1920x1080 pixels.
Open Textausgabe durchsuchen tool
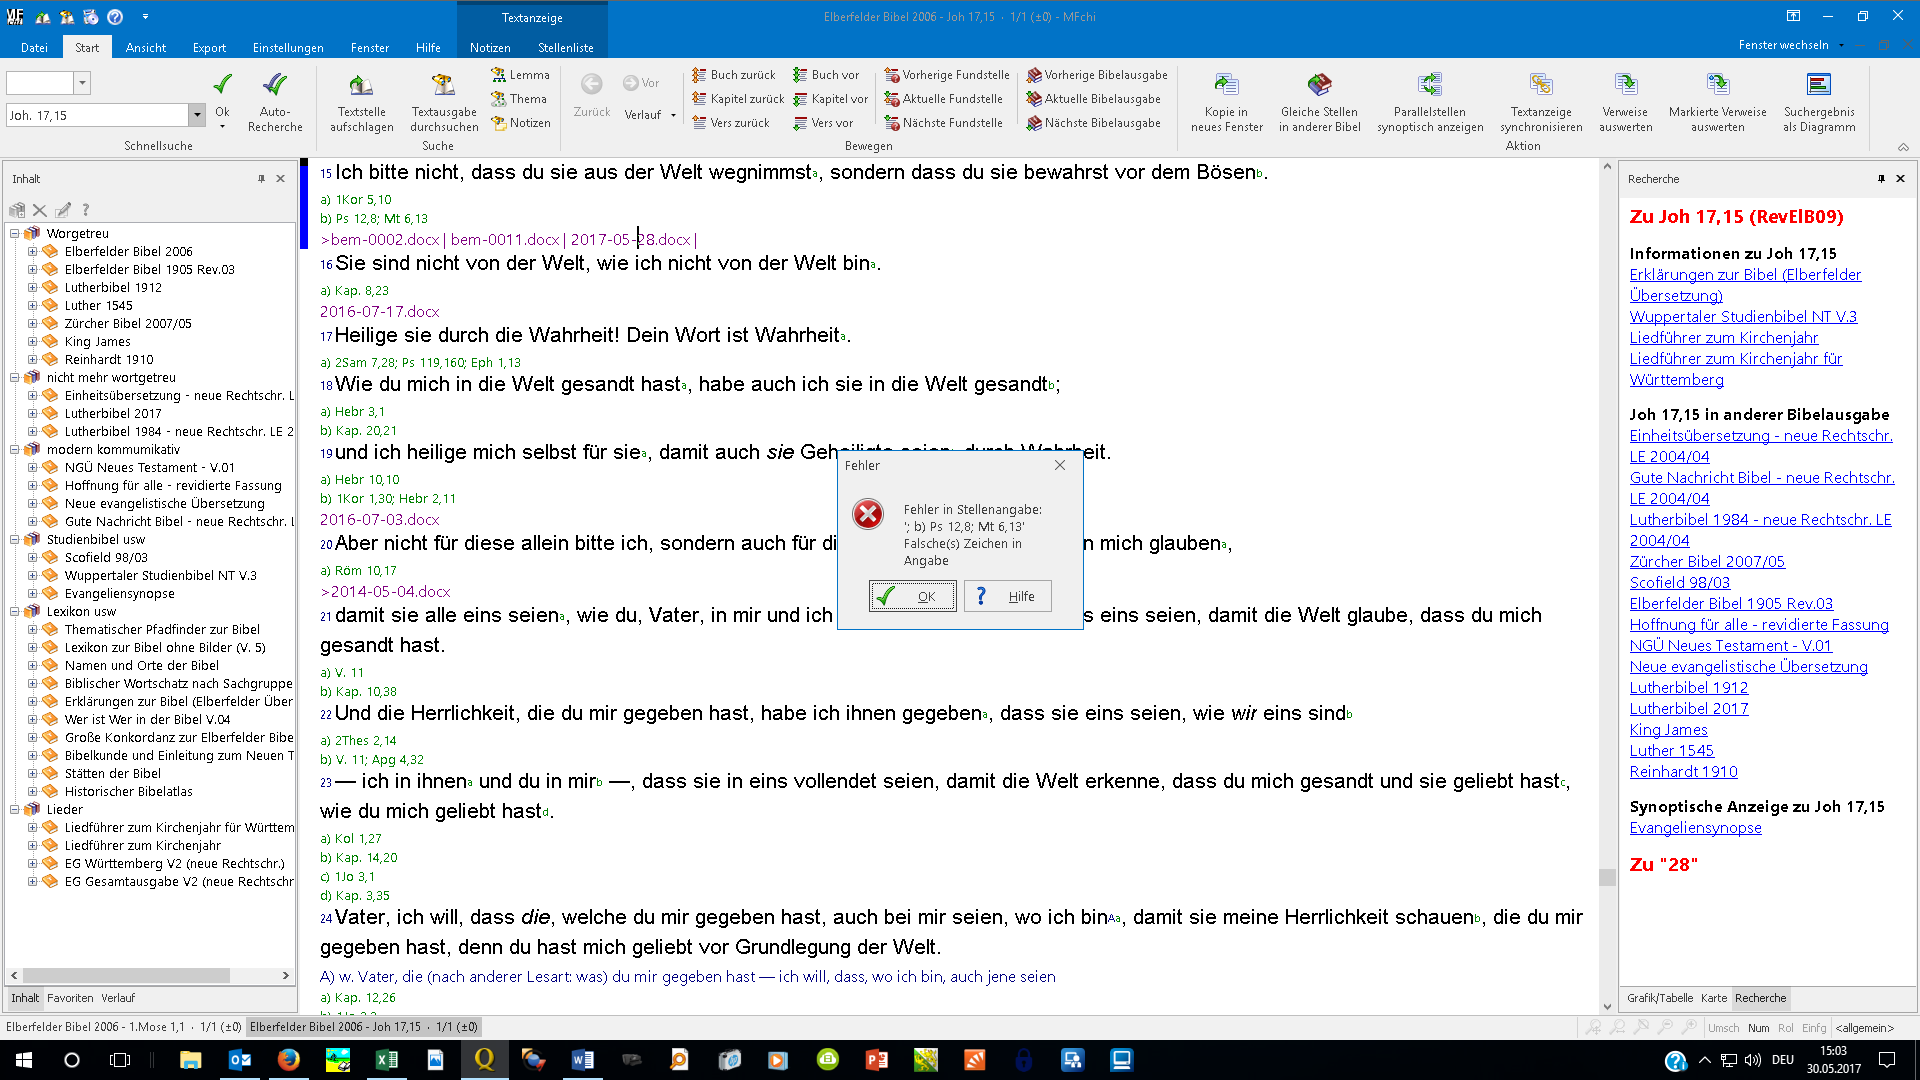pyautogui.click(x=444, y=87)
